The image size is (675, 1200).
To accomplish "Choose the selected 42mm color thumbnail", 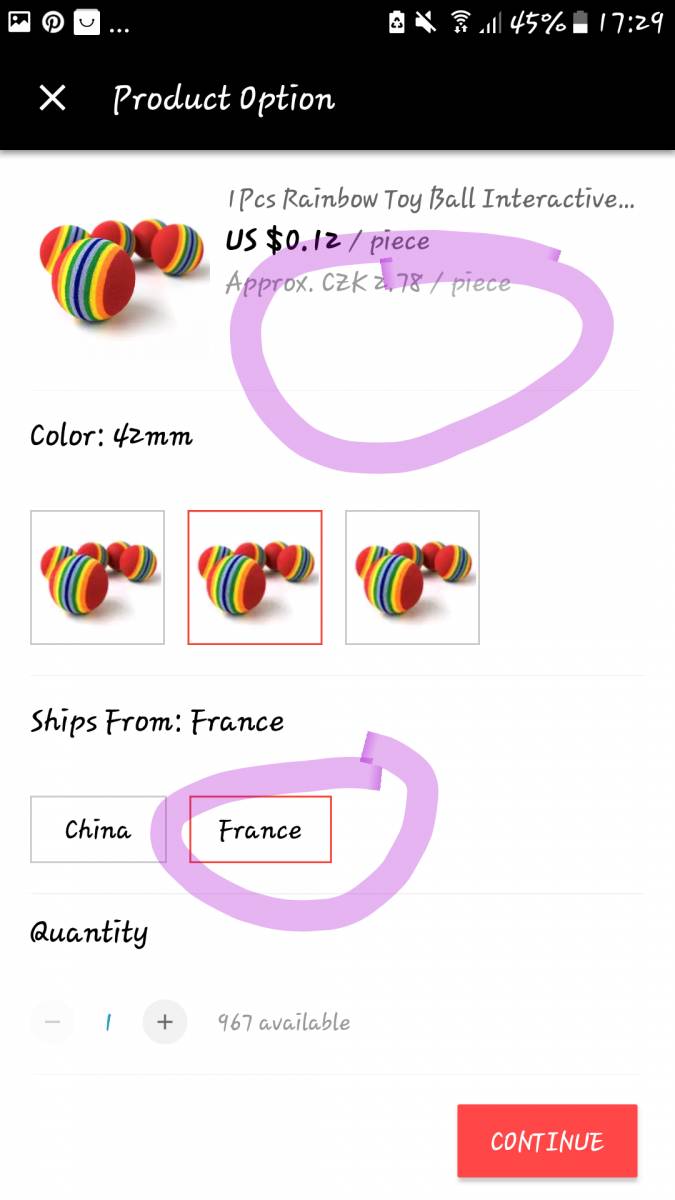I will 255,577.
